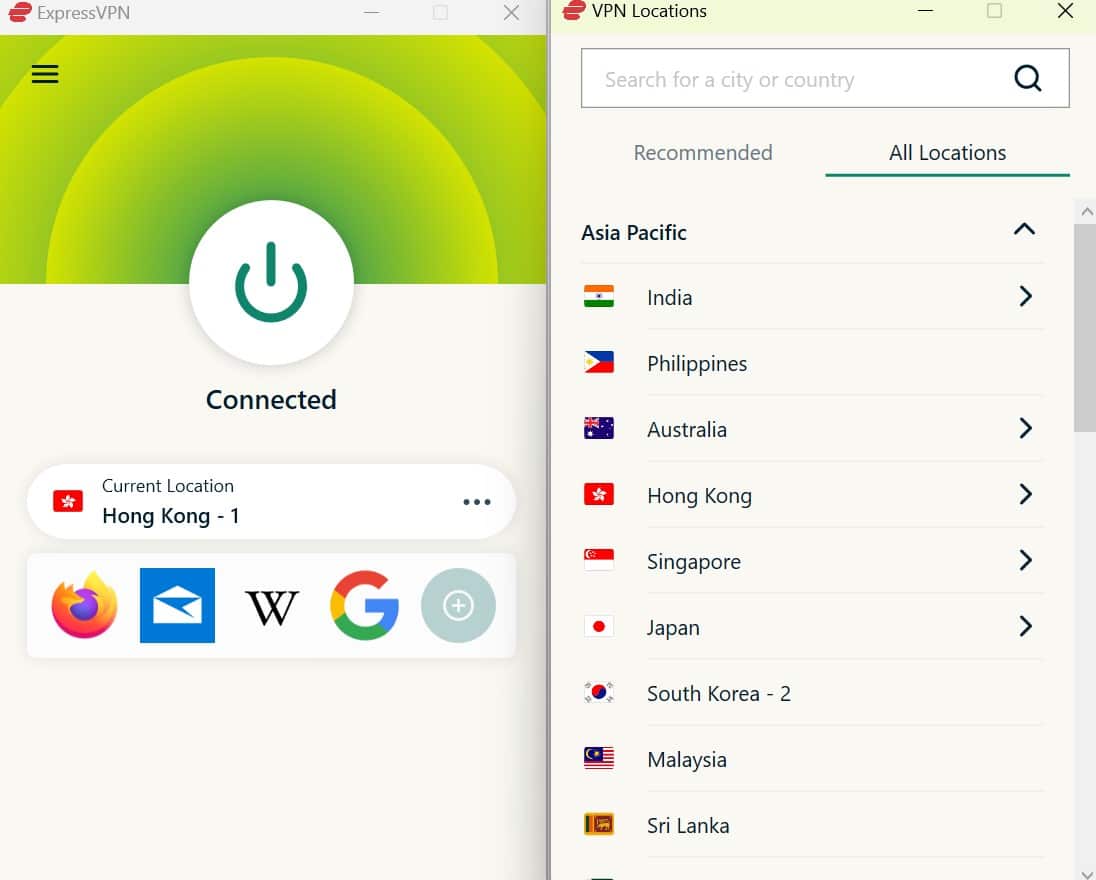Click the Sri Lanka flag icon
This screenshot has height=880, width=1096.
pyautogui.click(x=599, y=824)
